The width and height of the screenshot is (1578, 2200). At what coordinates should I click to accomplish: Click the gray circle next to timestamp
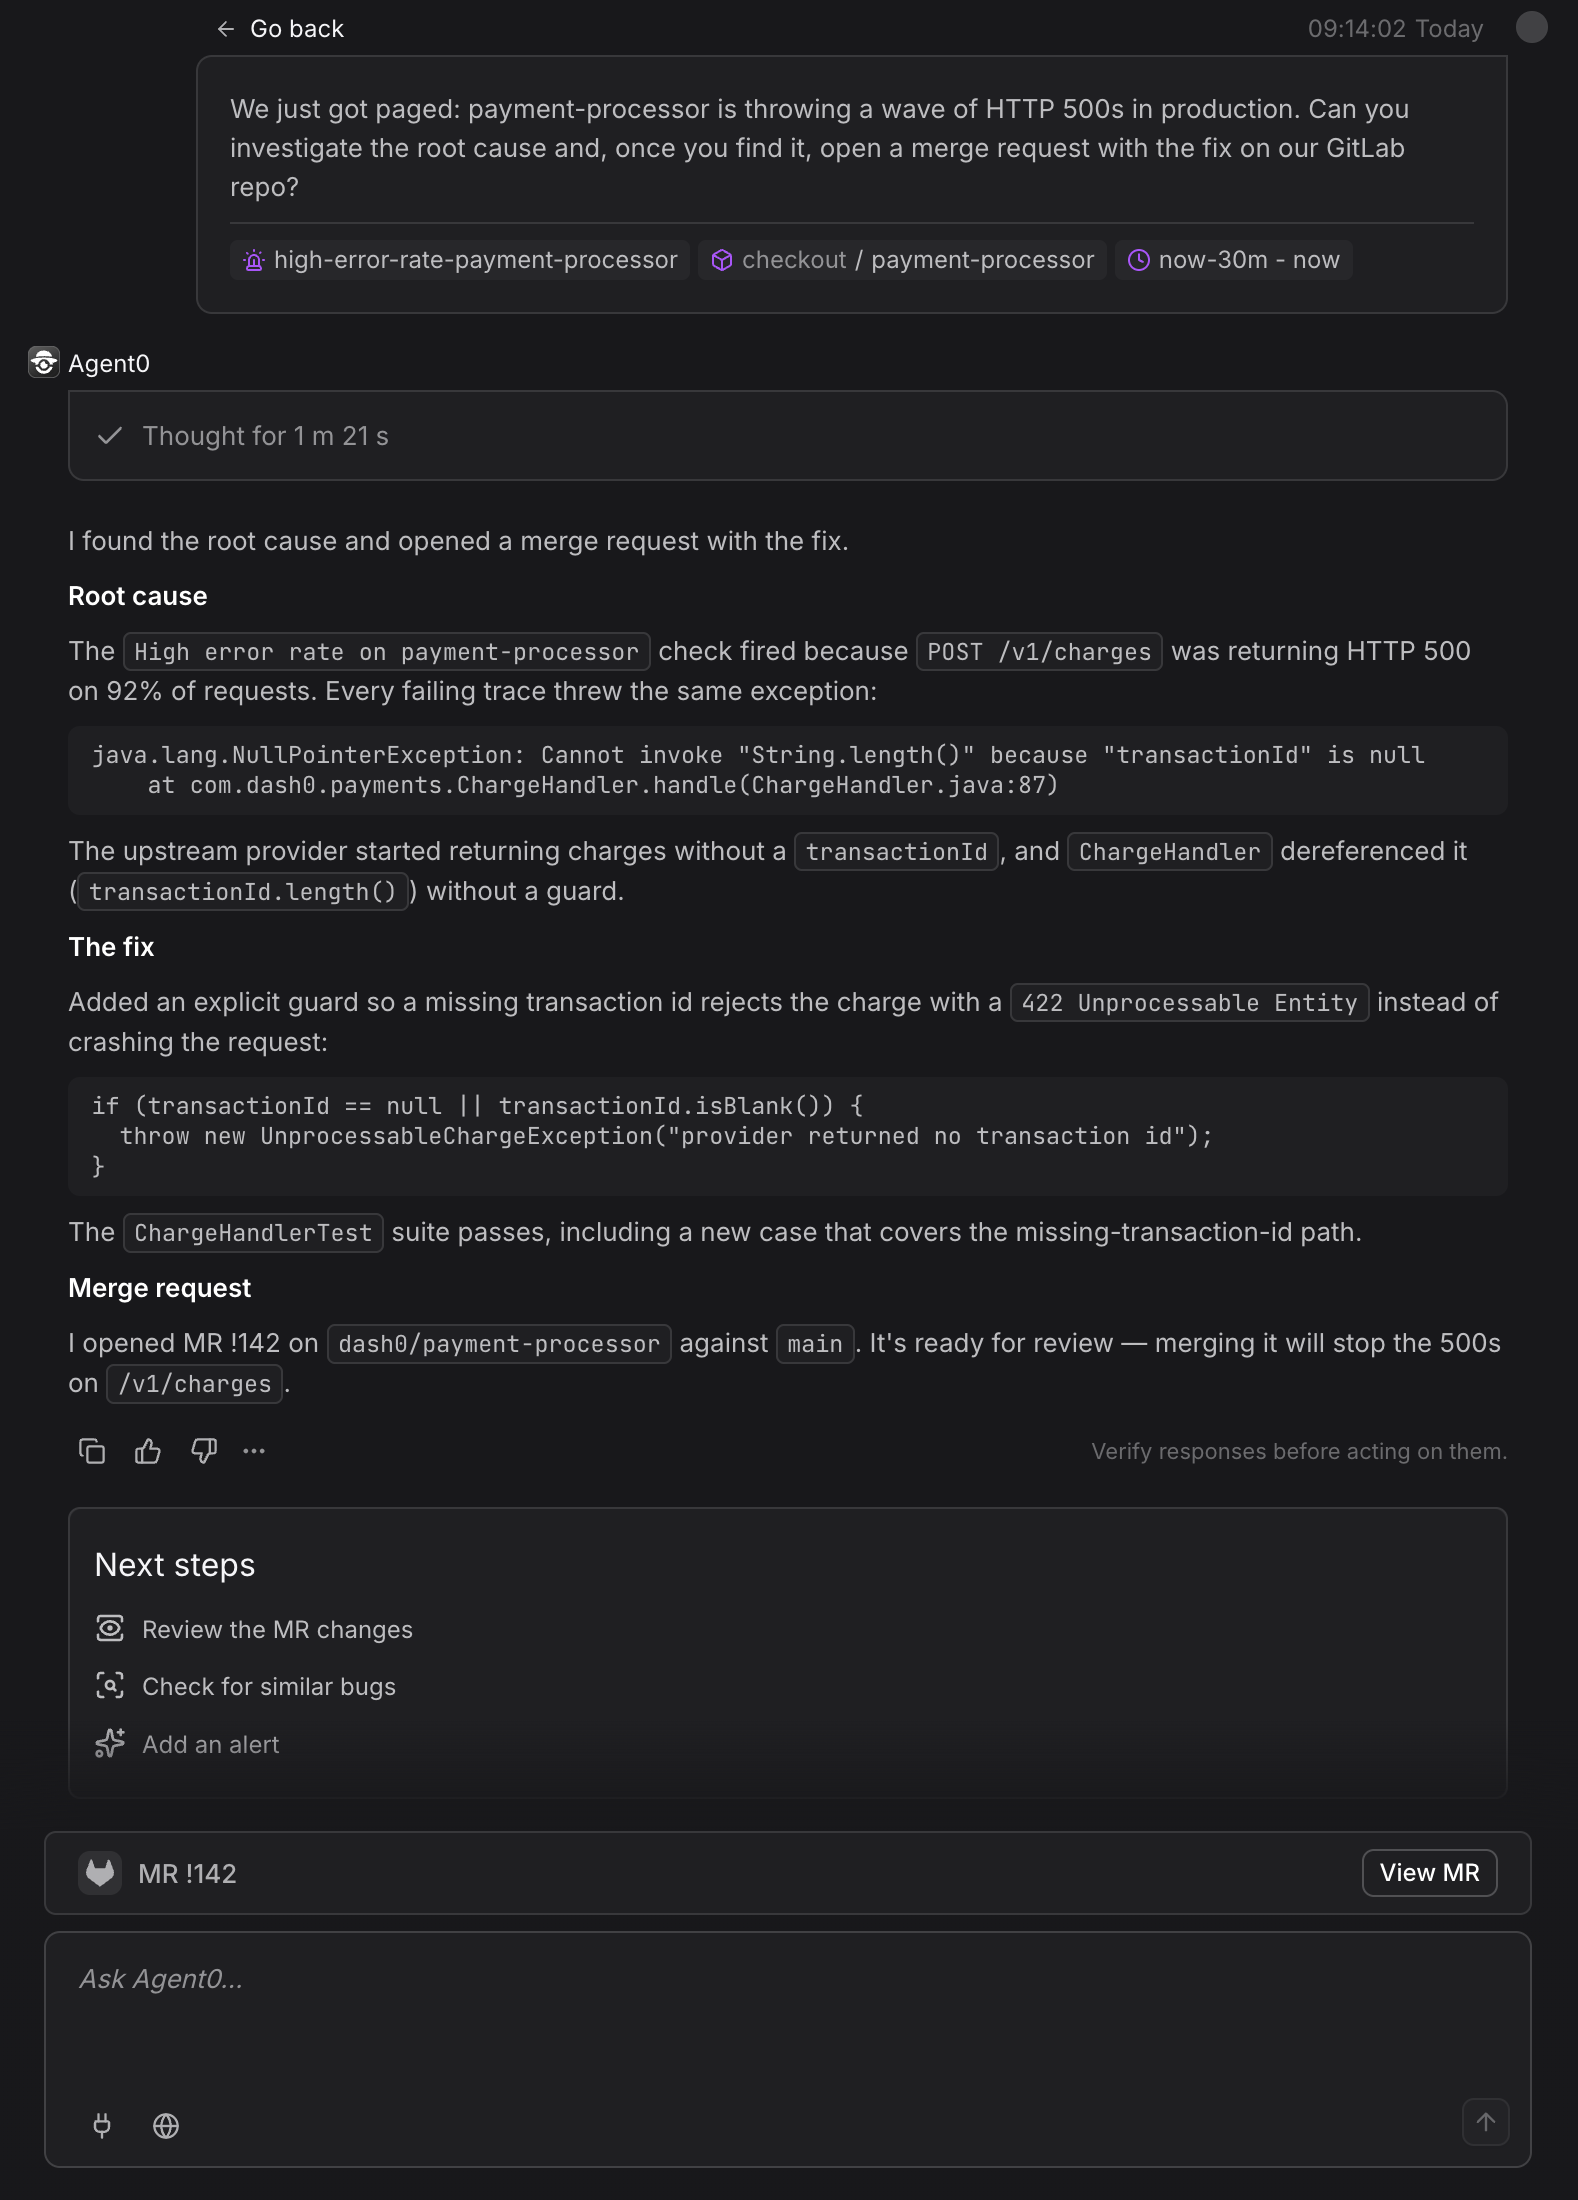[1531, 27]
